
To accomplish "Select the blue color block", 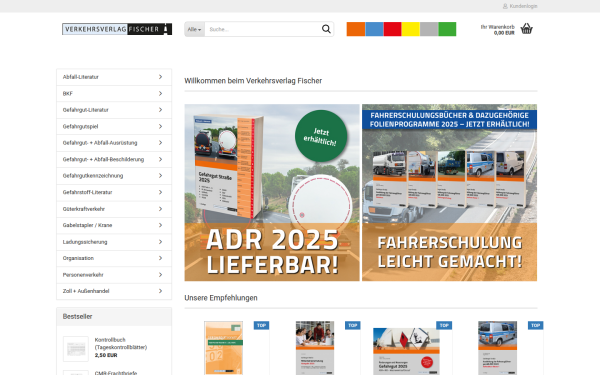I will (x=374, y=29).
